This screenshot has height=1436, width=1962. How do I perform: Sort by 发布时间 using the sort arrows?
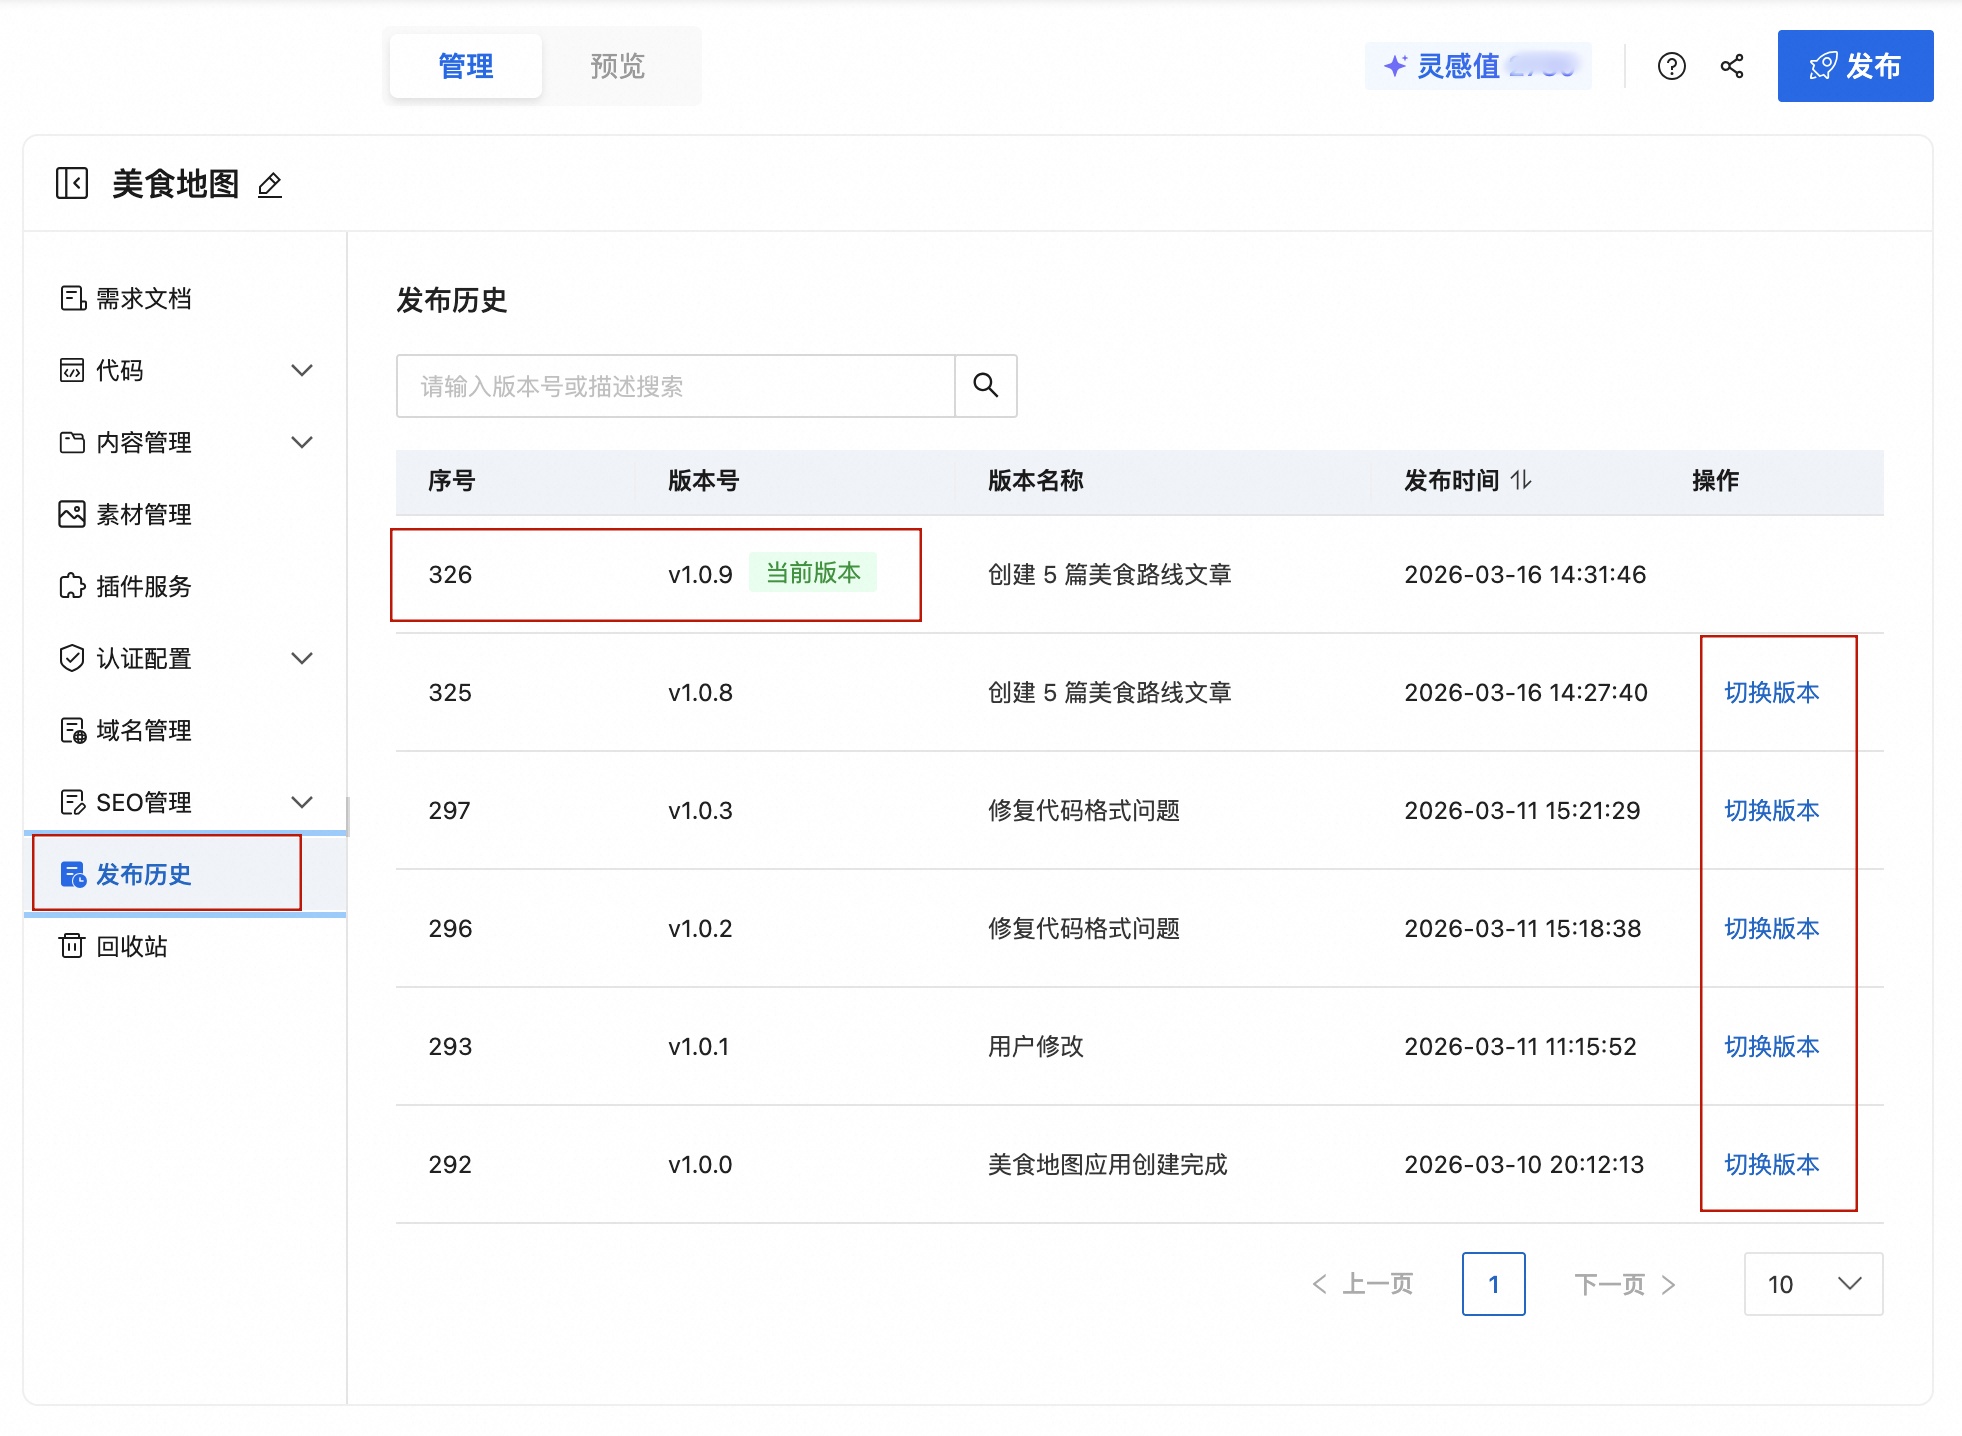tap(1523, 481)
